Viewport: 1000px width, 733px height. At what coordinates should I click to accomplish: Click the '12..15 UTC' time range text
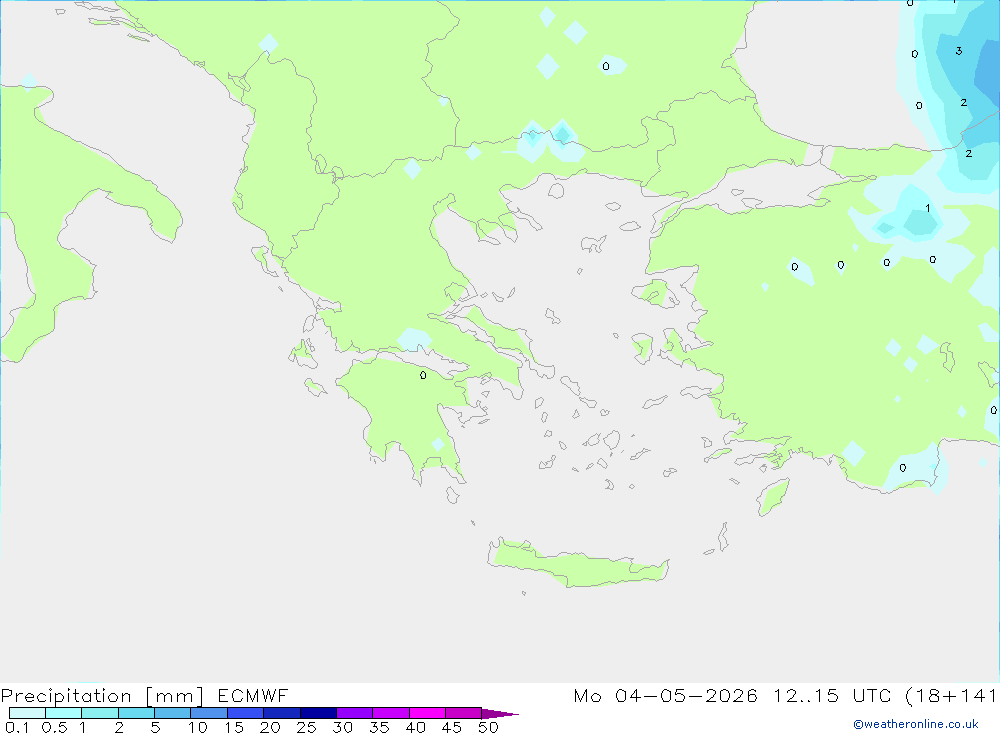(831, 695)
